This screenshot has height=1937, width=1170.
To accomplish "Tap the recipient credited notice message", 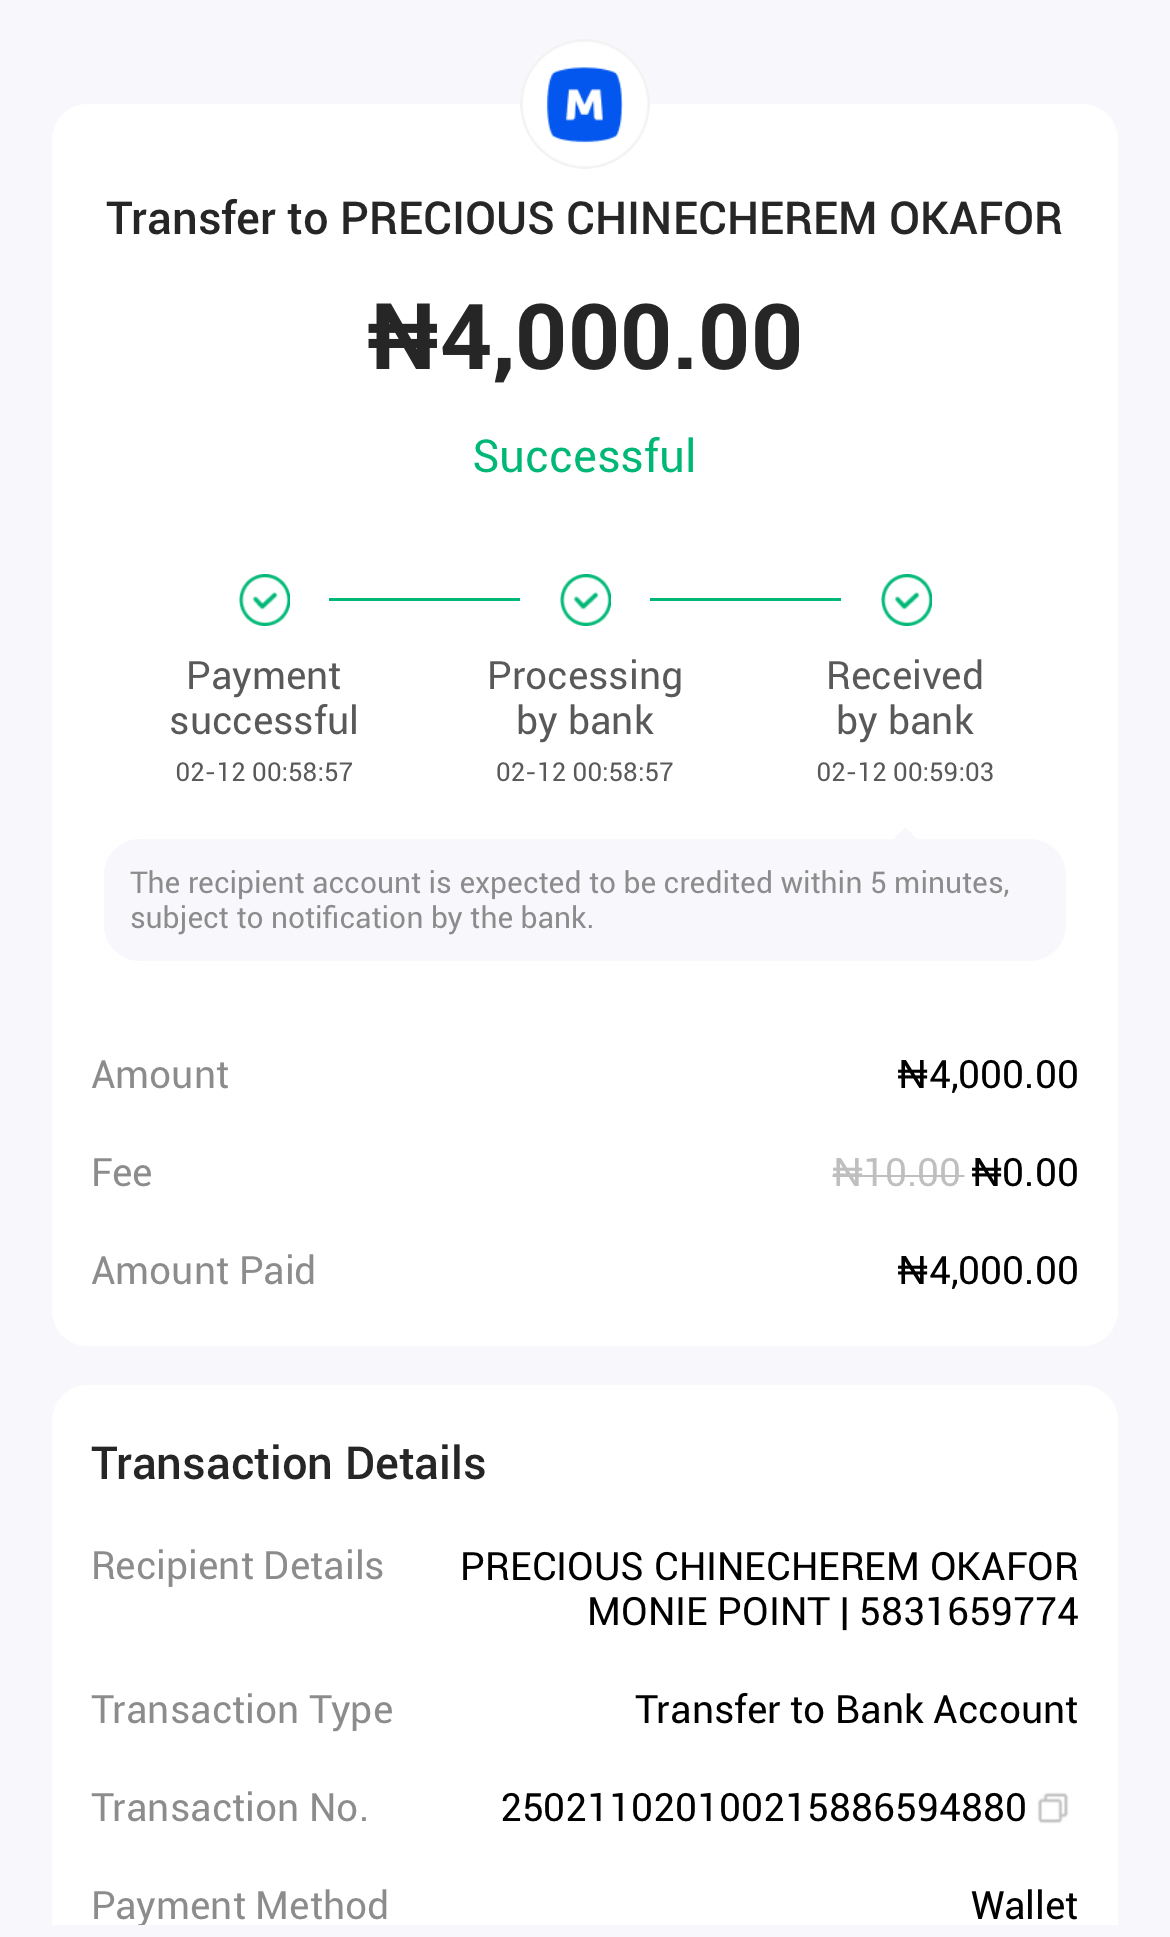I will click(x=570, y=900).
